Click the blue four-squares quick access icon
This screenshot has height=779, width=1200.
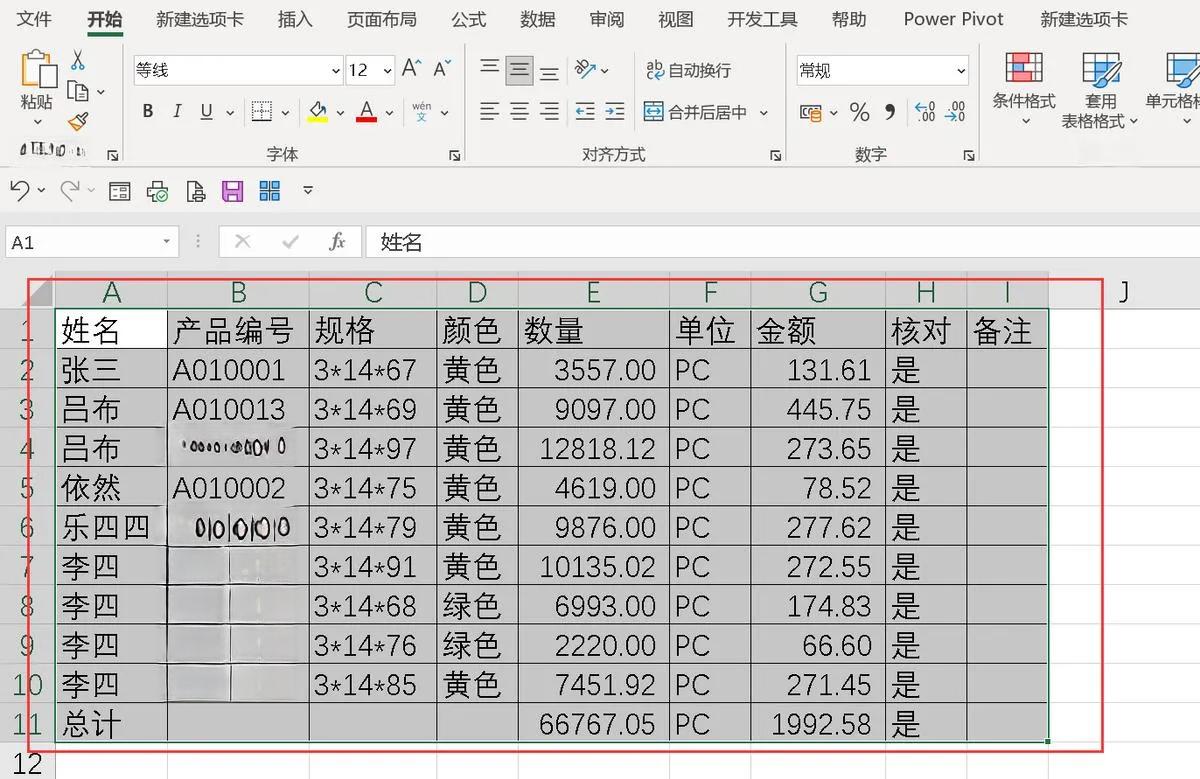point(269,190)
